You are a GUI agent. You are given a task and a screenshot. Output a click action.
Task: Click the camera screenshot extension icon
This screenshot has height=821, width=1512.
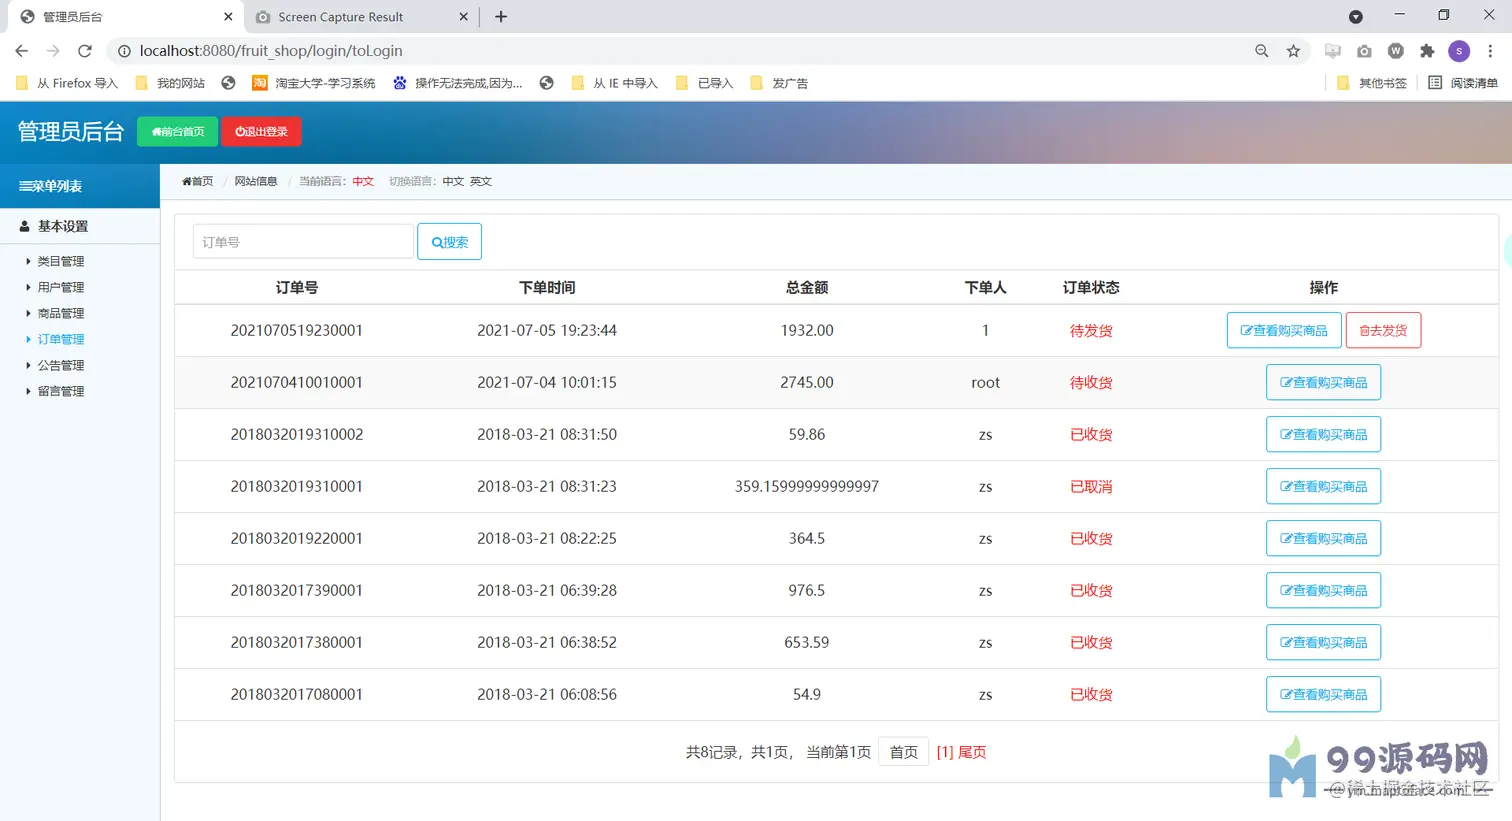[1364, 51]
